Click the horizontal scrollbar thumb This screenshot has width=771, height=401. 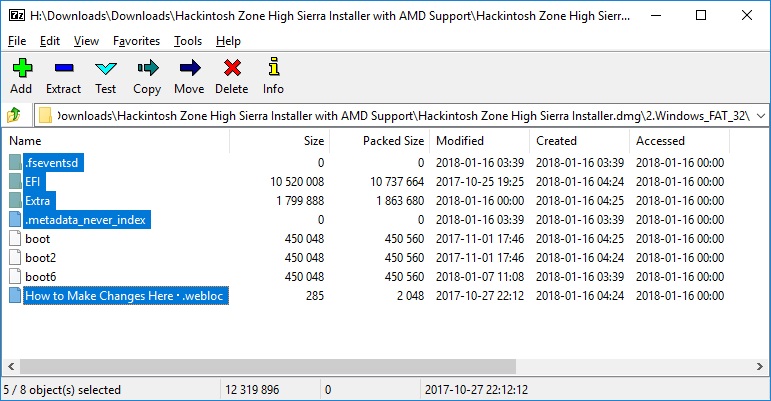point(268,366)
